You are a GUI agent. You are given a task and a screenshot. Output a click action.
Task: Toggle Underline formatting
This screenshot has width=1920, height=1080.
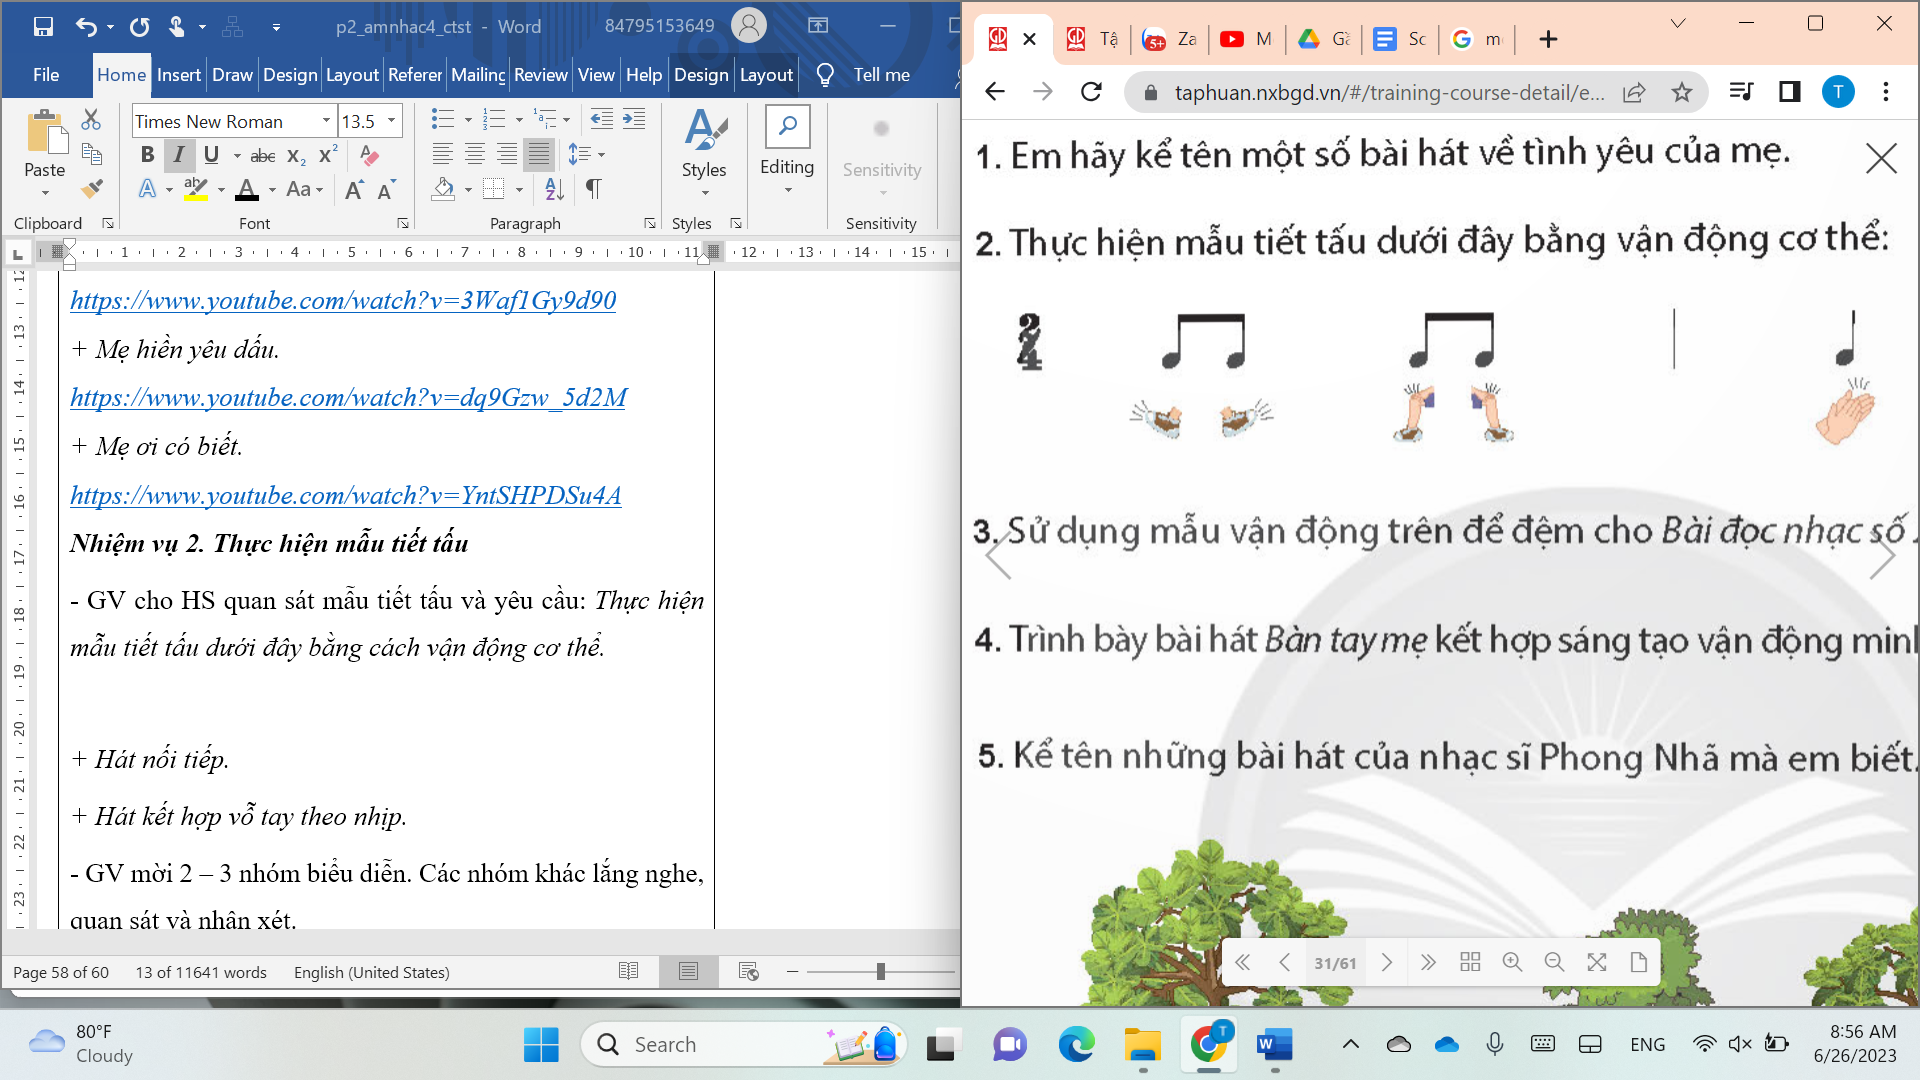[x=211, y=155]
